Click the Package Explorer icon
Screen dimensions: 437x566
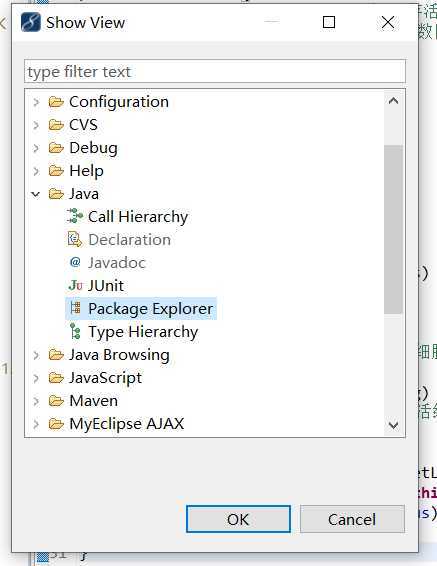[75, 308]
